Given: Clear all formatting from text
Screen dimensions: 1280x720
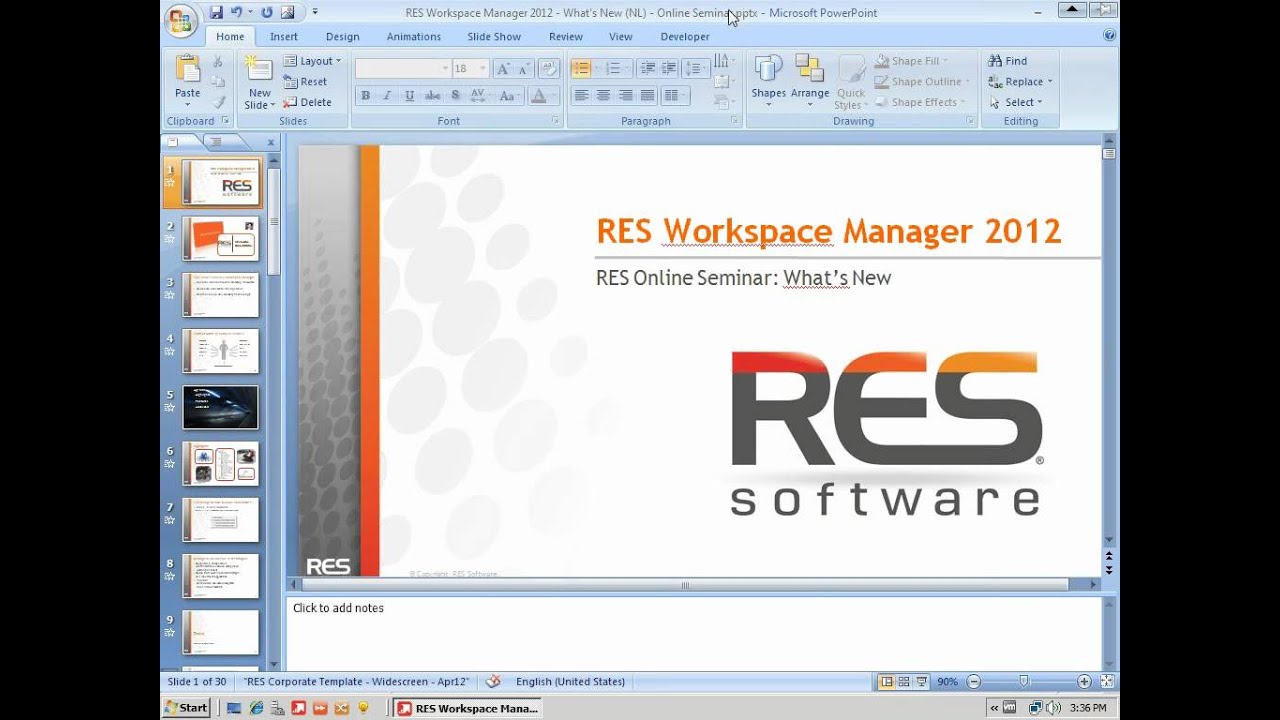Looking at the screenshot, I should [x=548, y=69].
